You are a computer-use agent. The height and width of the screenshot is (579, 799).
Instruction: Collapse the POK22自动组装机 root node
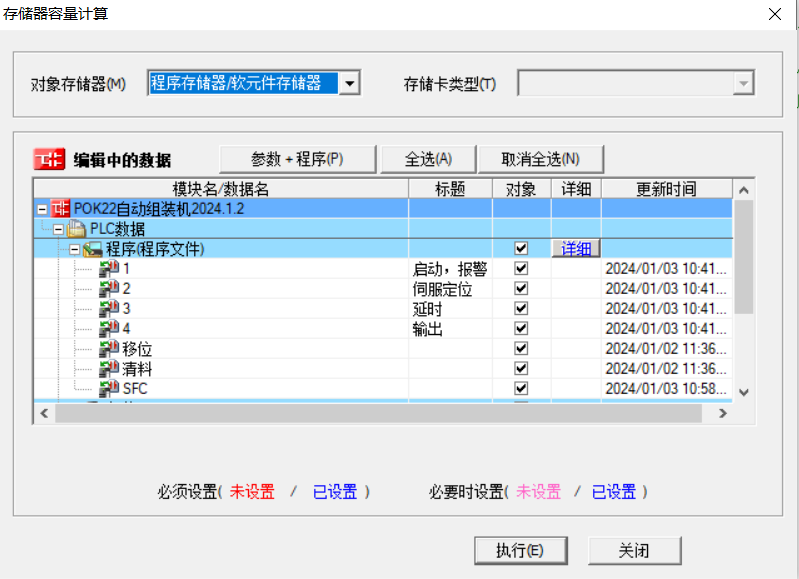click(42, 209)
